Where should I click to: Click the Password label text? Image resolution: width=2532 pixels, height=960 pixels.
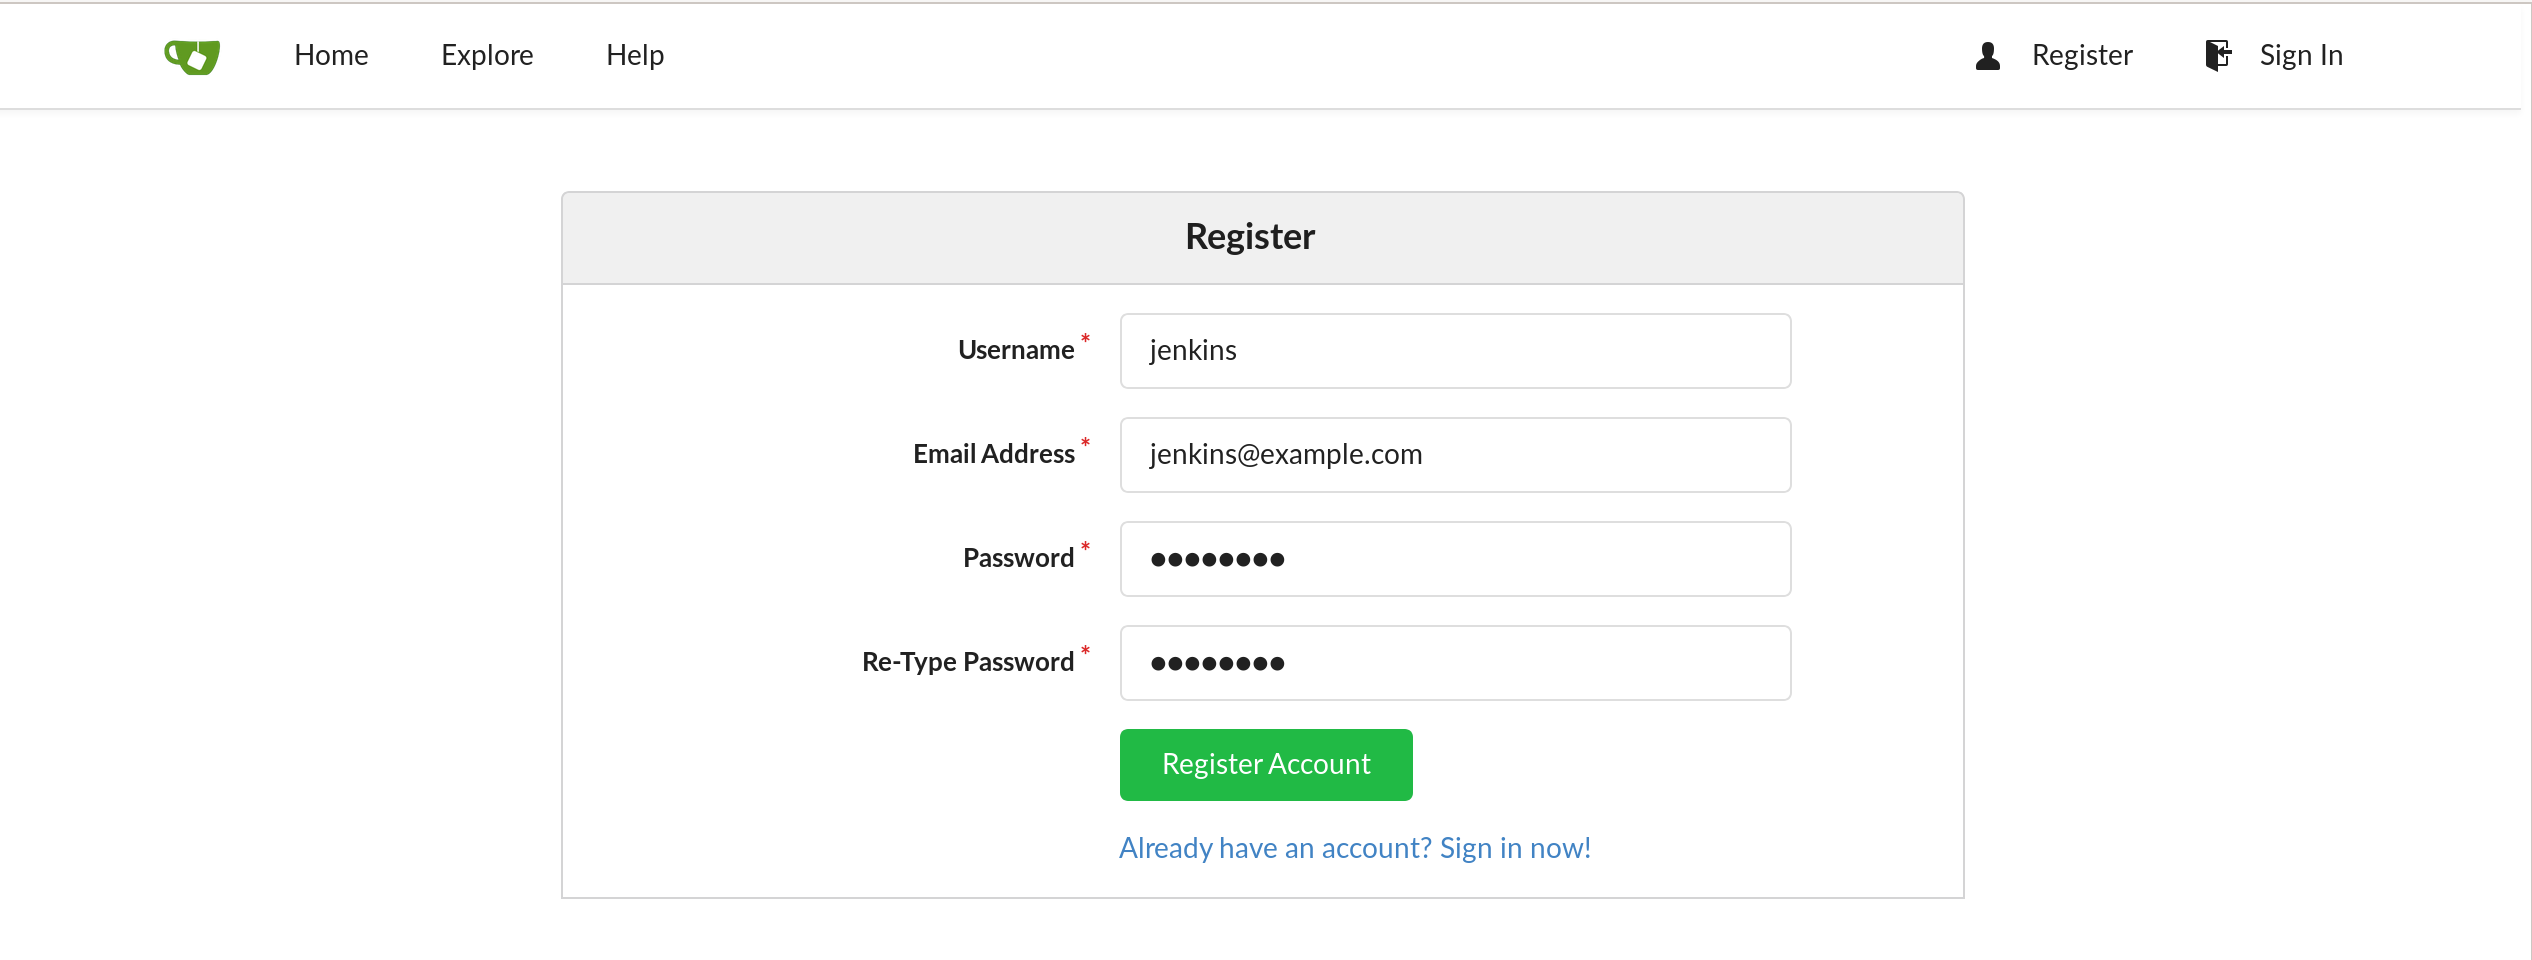point(1018,558)
